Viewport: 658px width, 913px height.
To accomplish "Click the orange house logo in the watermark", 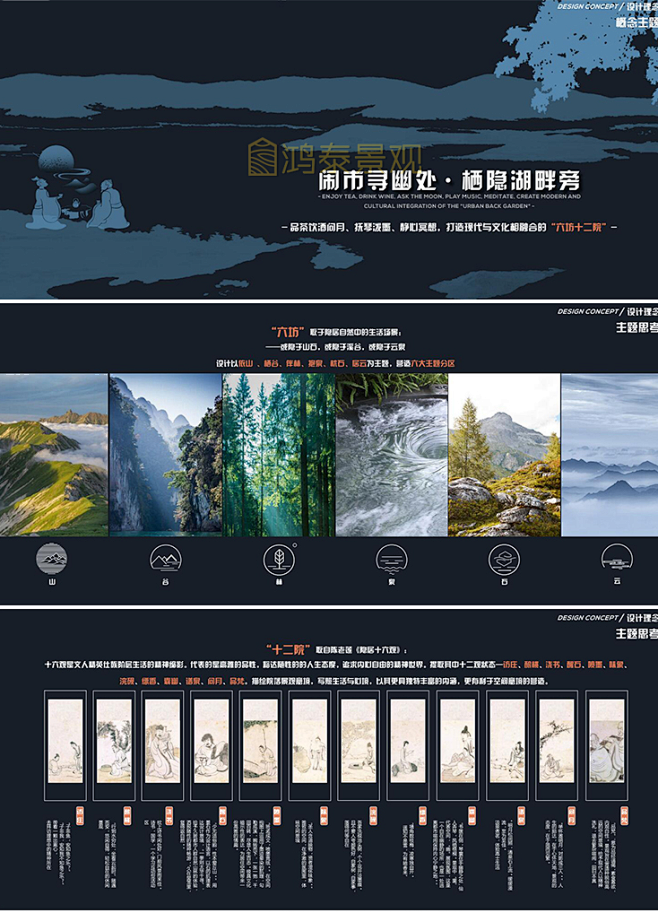I will point(263,156).
